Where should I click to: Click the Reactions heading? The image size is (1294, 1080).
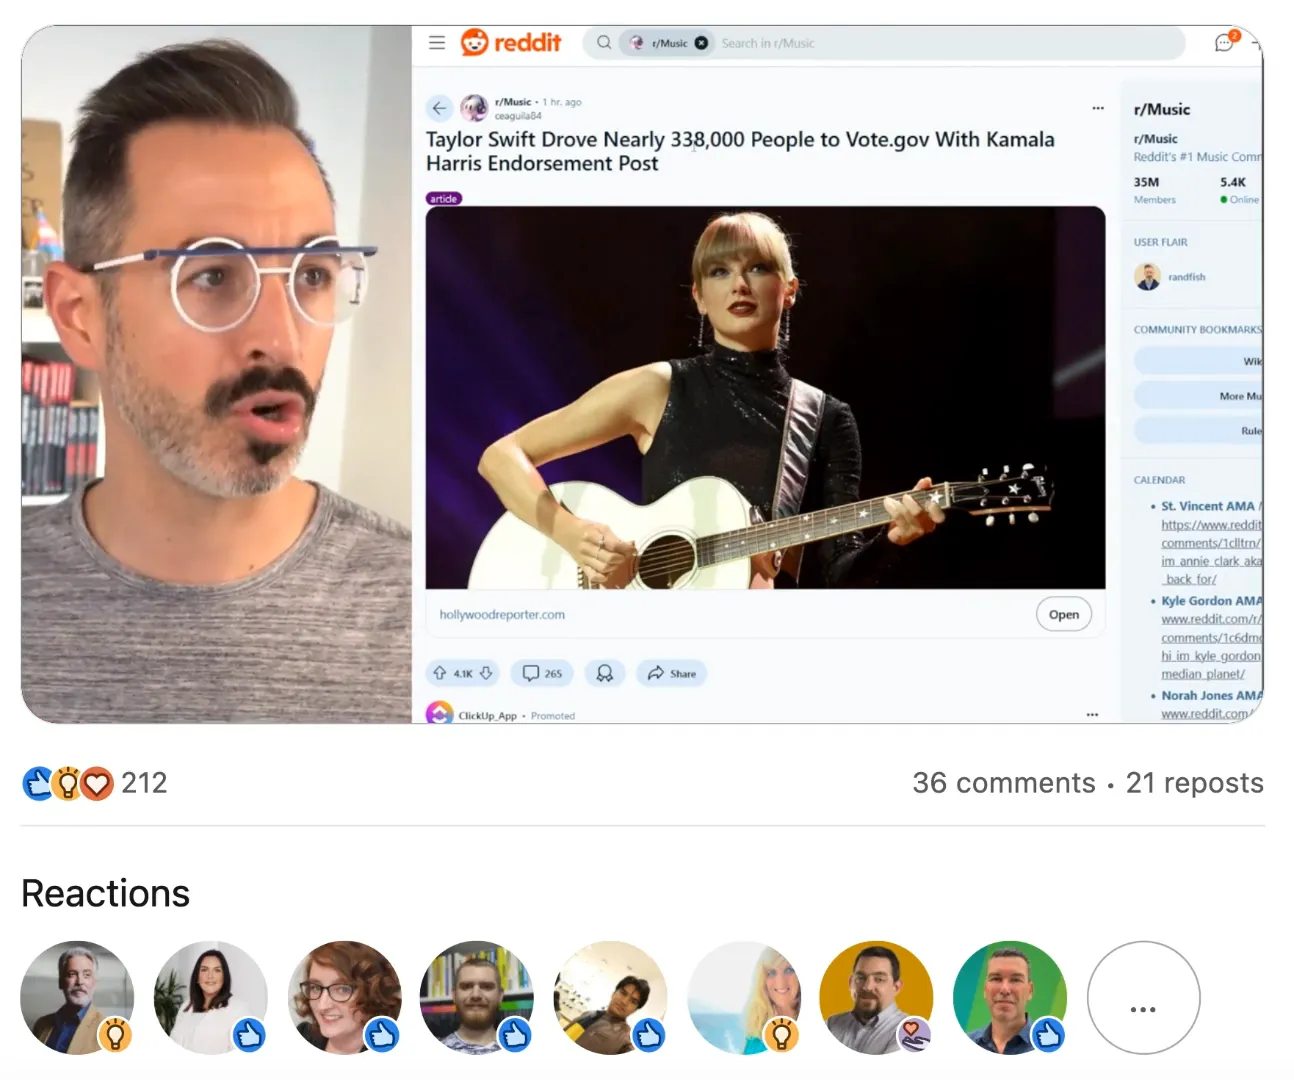106,893
